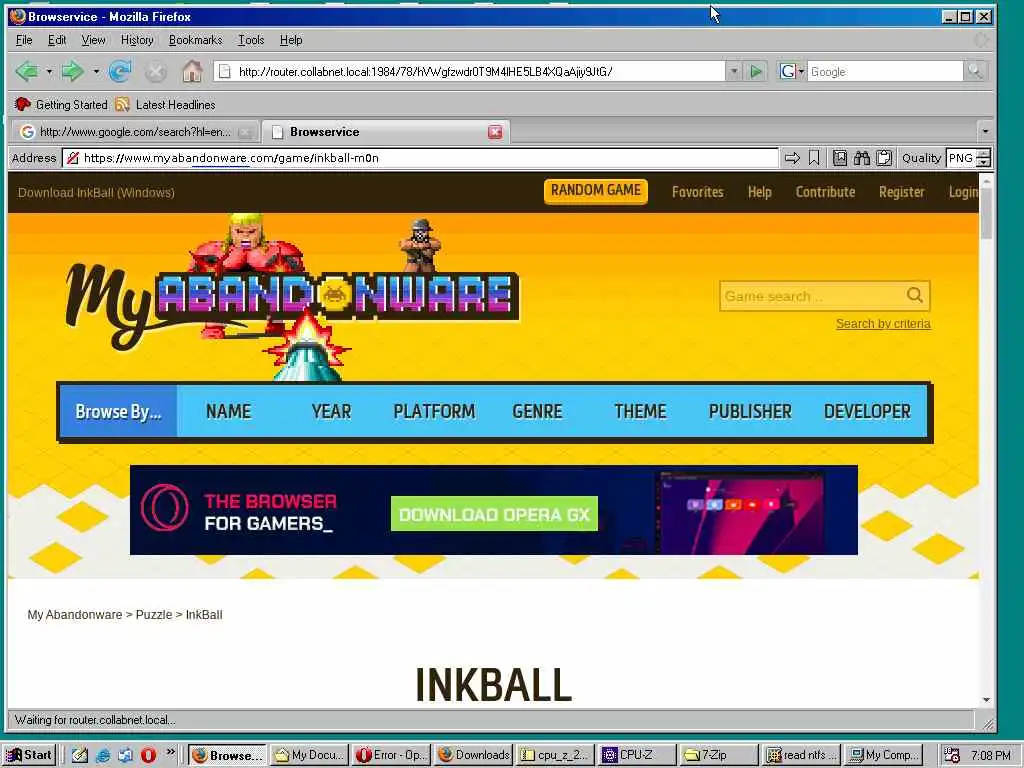Click the Register link

pyautogui.click(x=901, y=192)
